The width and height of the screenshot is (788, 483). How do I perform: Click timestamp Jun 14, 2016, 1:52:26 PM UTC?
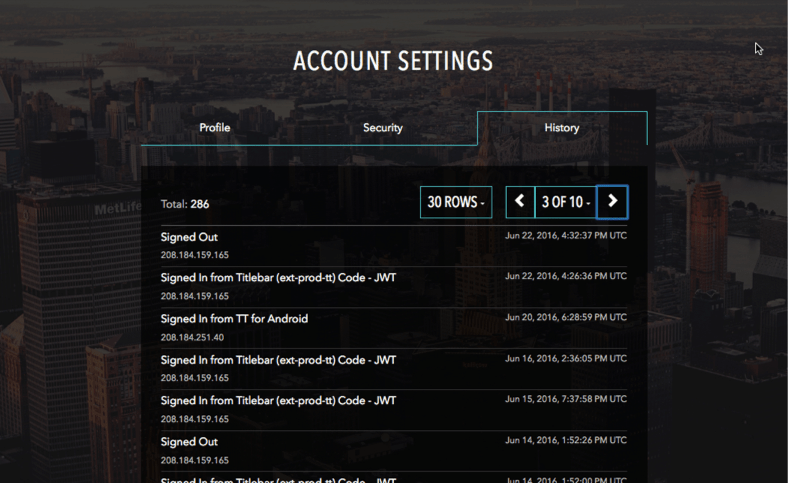[x=566, y=440]
